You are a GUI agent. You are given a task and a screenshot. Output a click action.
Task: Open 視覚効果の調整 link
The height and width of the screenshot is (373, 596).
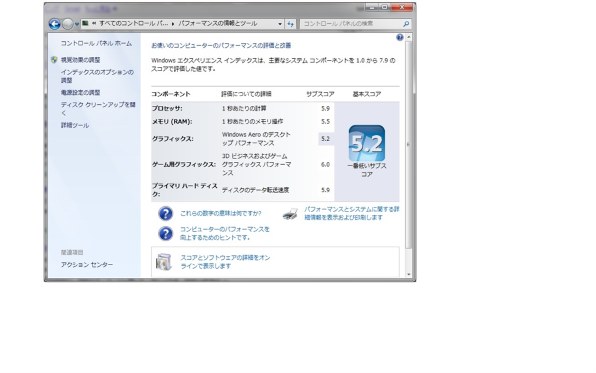[x=81, y=60]
